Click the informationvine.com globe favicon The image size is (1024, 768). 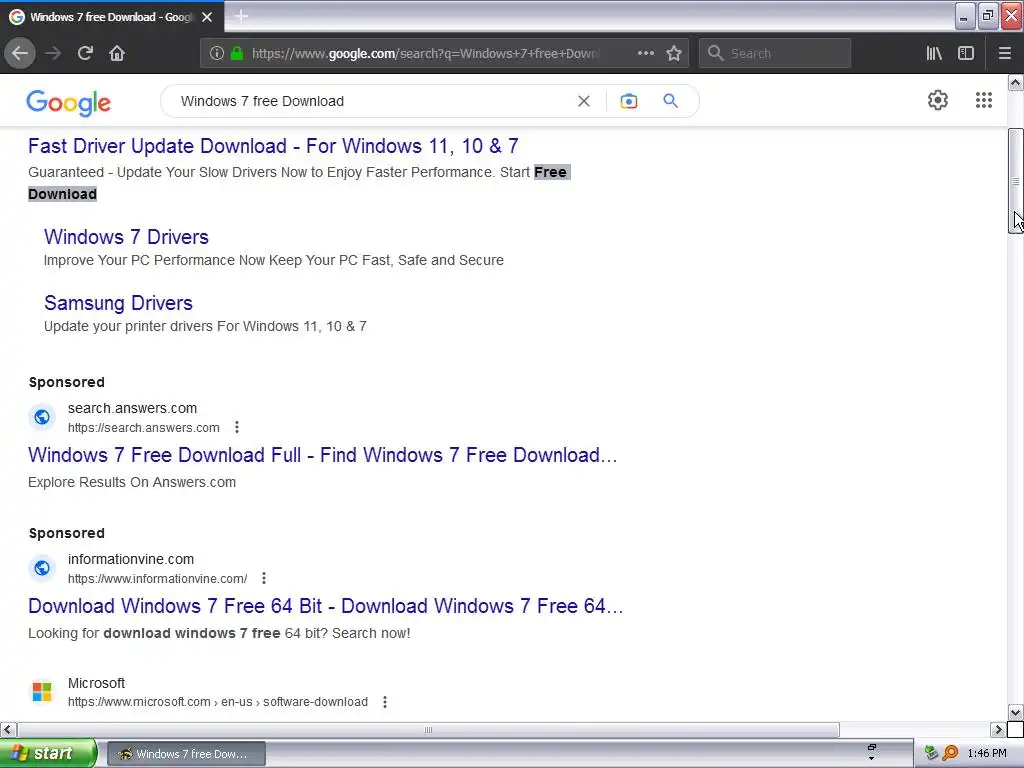coord(42,568)
